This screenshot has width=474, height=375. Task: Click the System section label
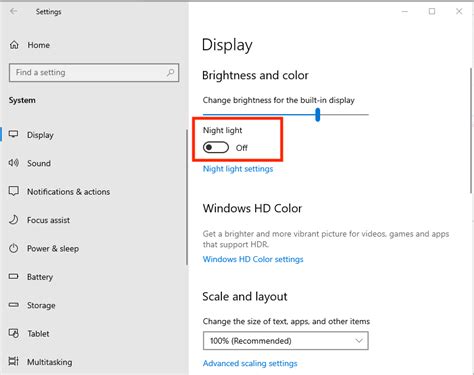pos(22,100)
